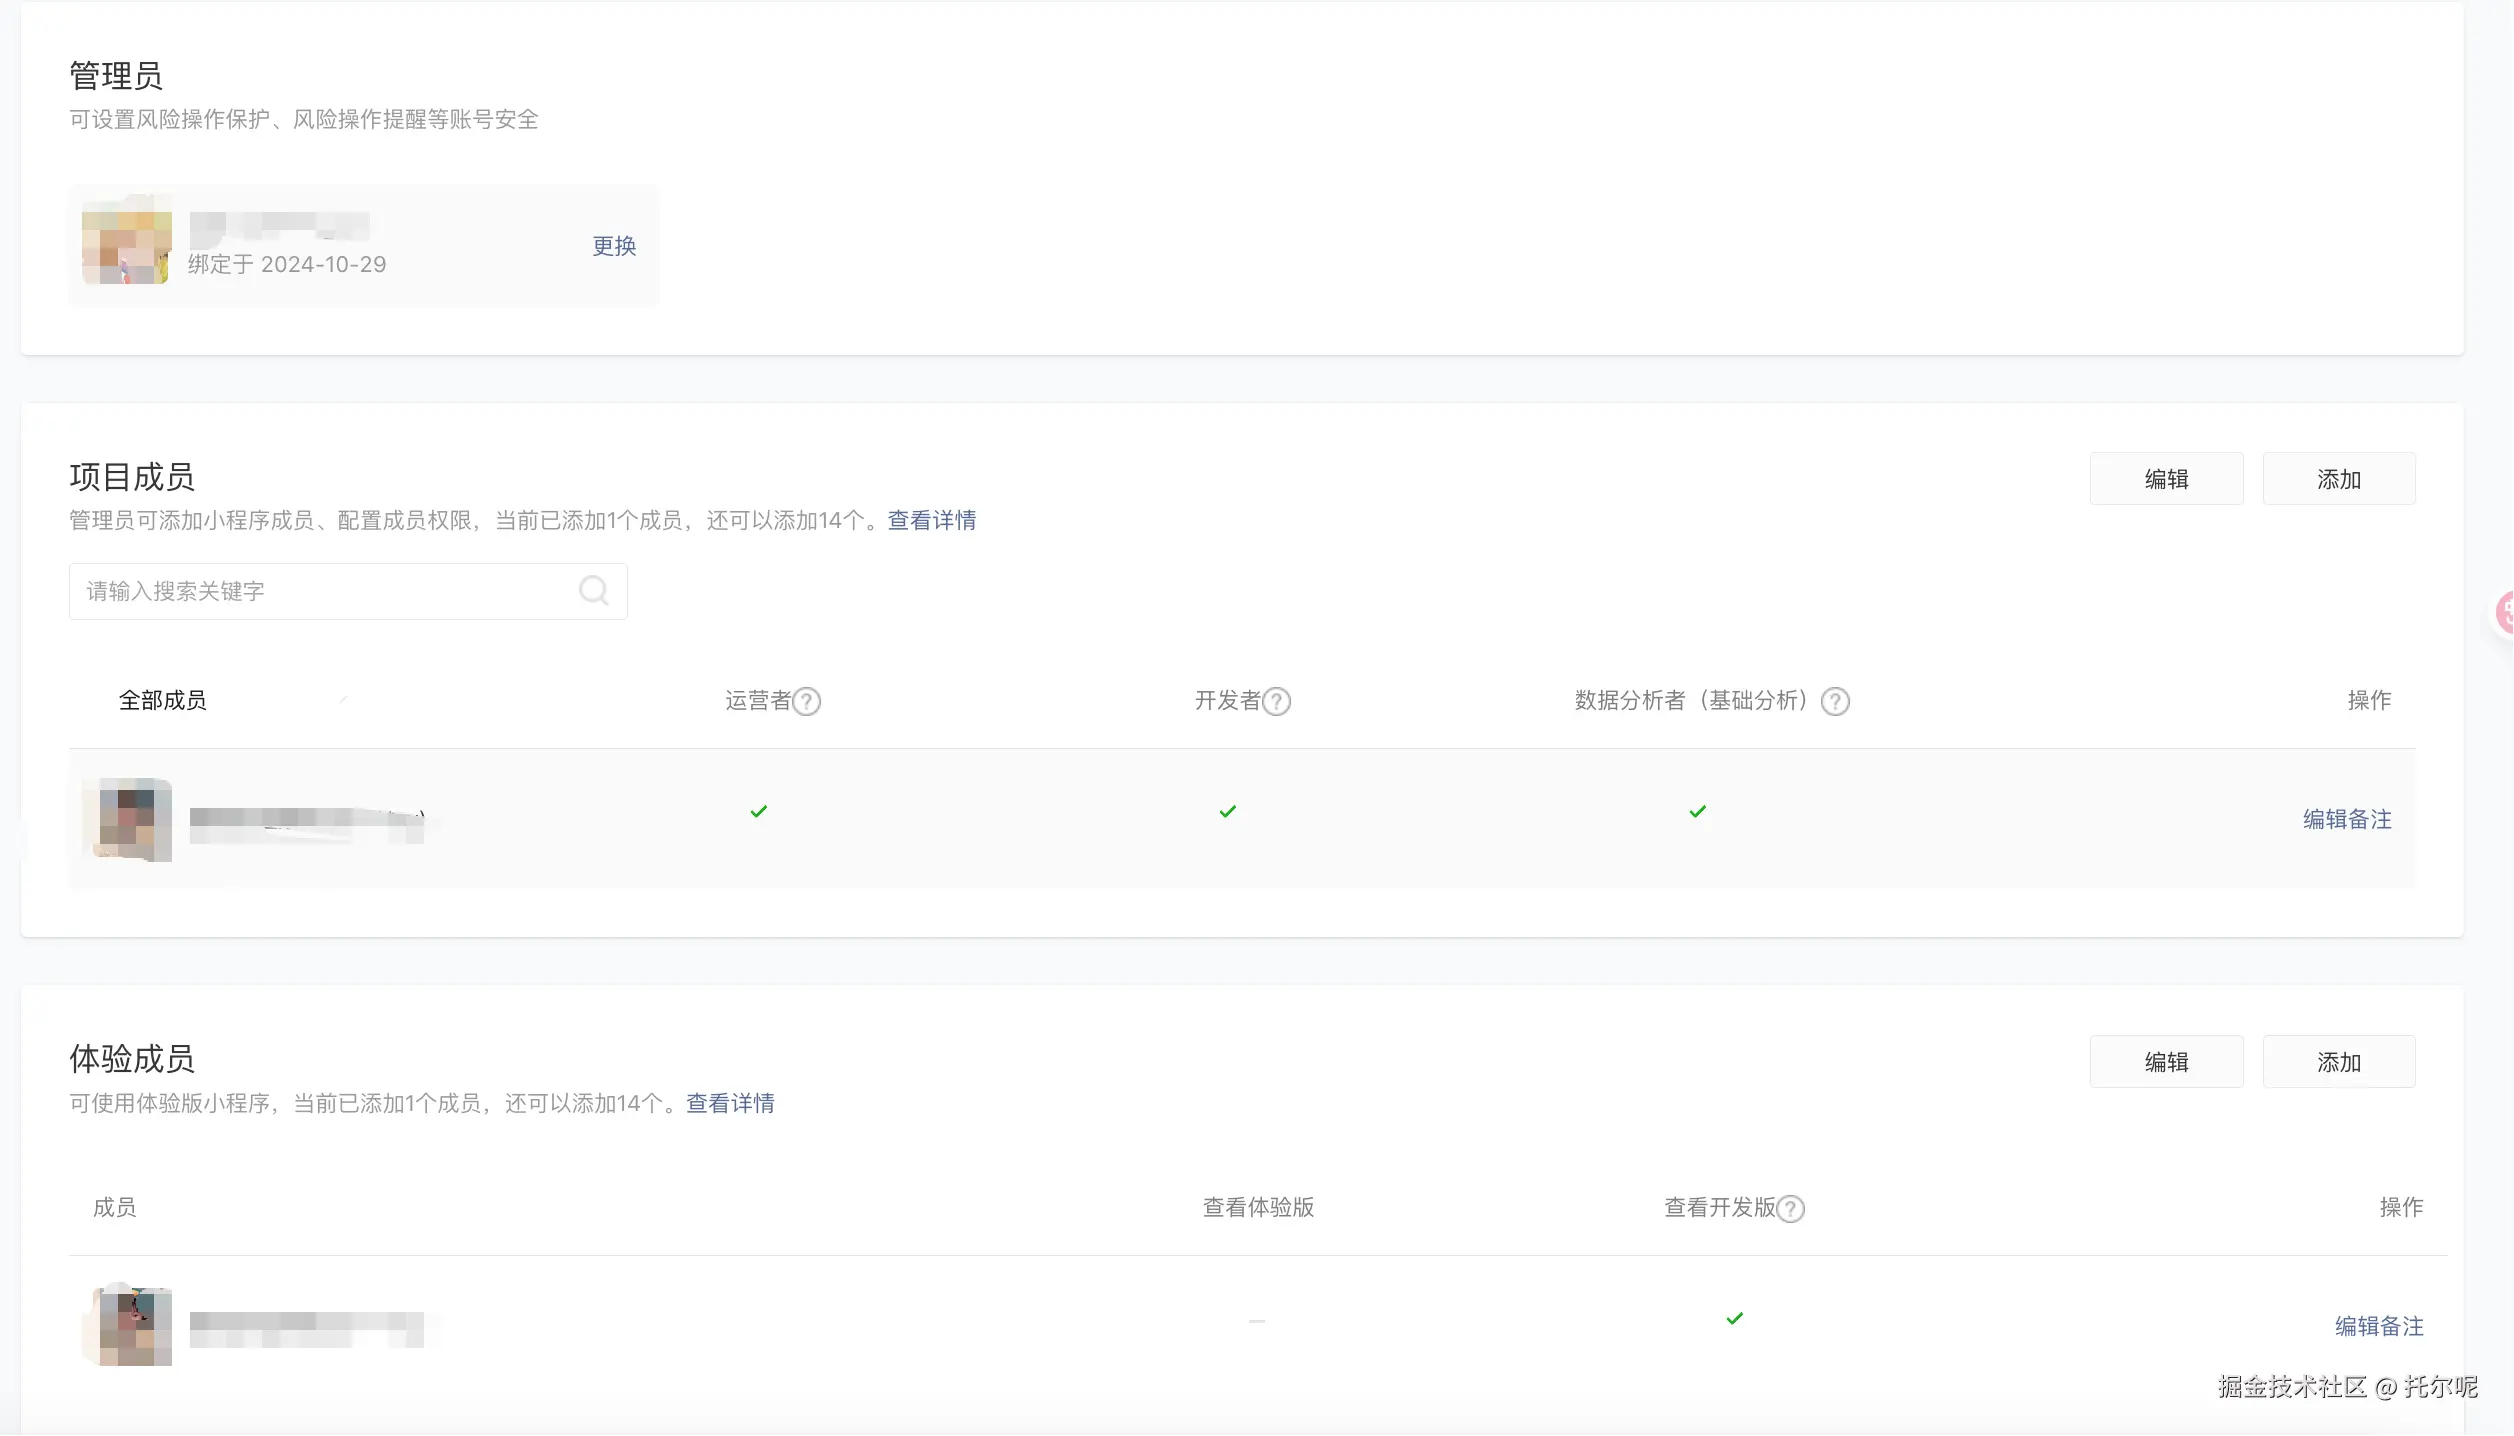Click the project member avatar
This screenshot has height=1436, width=2514.
[130, 820]
